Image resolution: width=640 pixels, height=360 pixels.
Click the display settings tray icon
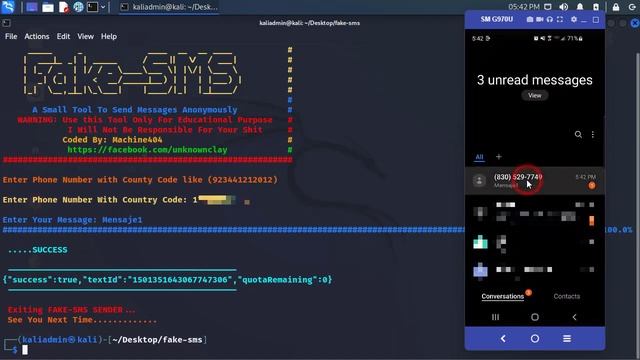pos(548,7)
